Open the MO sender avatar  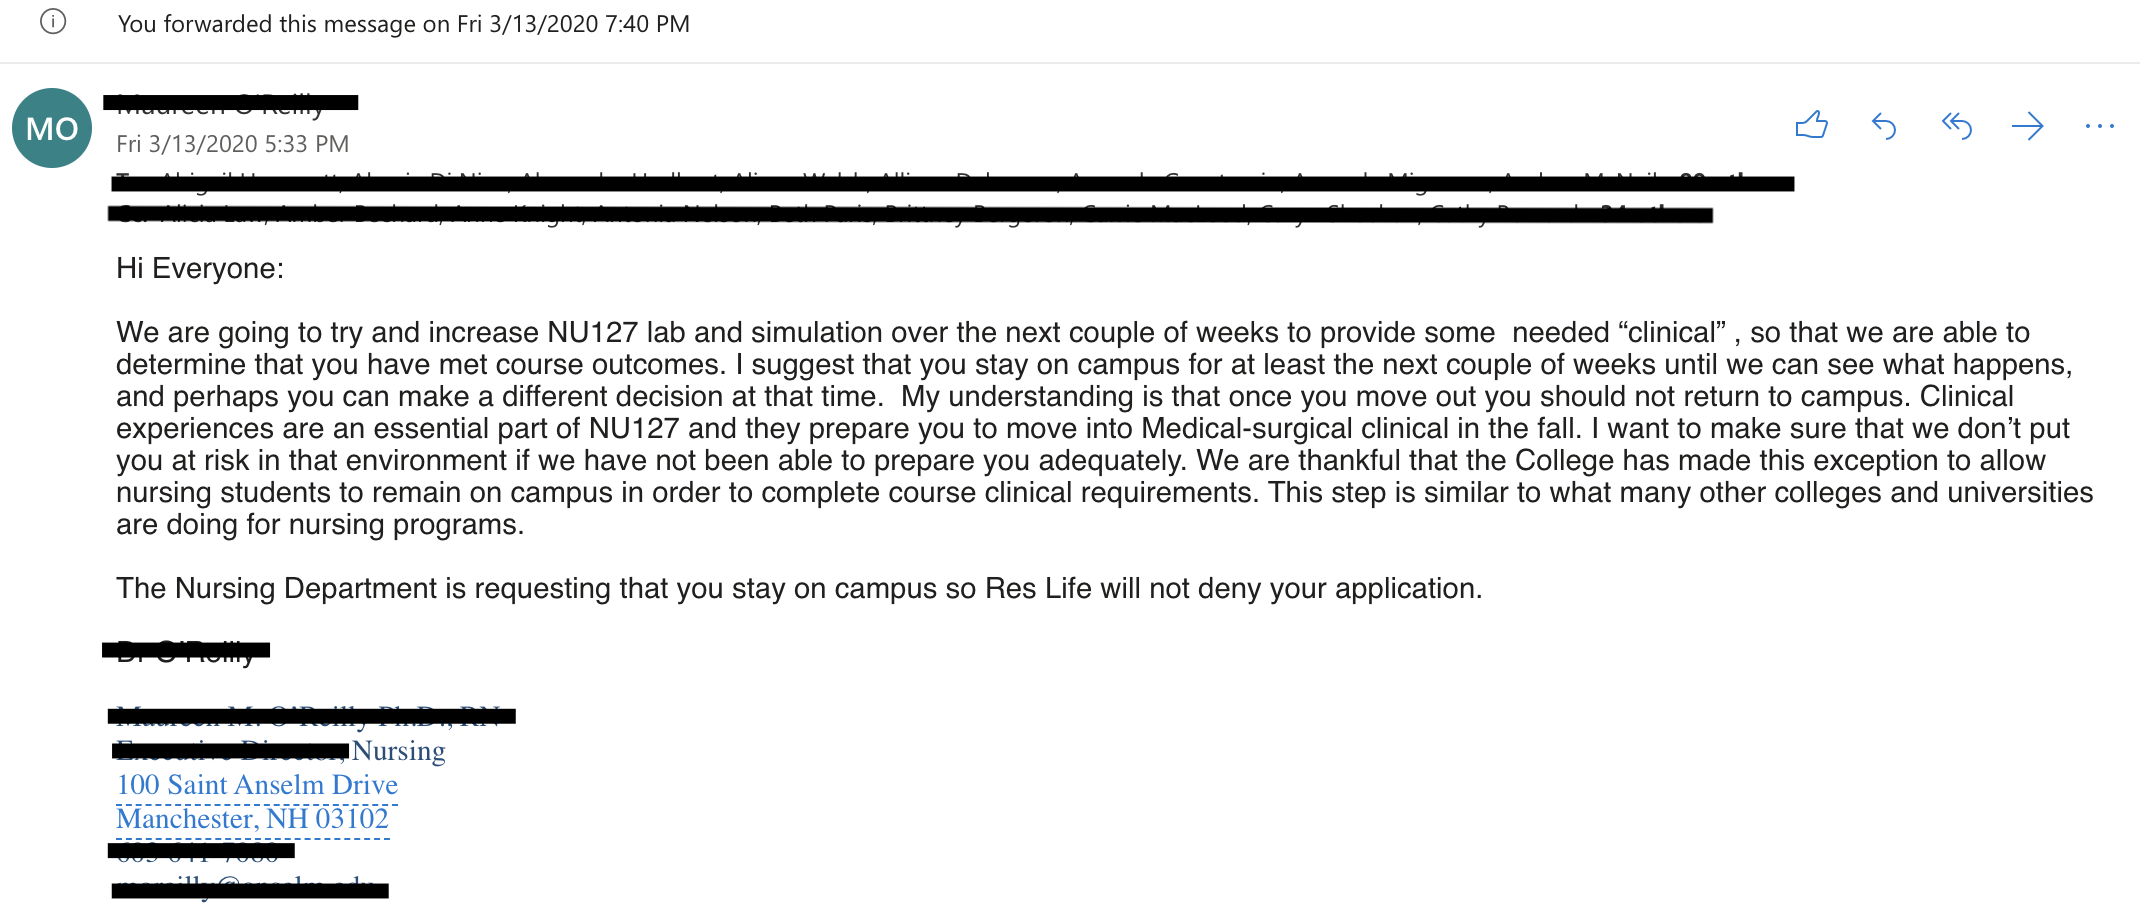[52, 128]
